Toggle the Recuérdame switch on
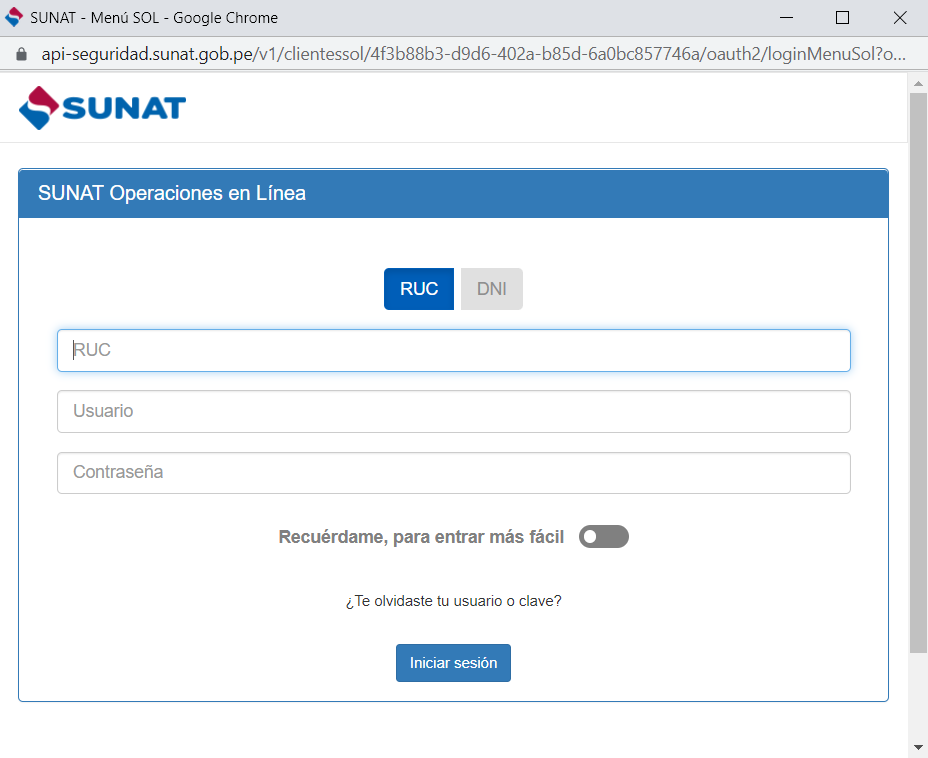 tap(604, 537)
